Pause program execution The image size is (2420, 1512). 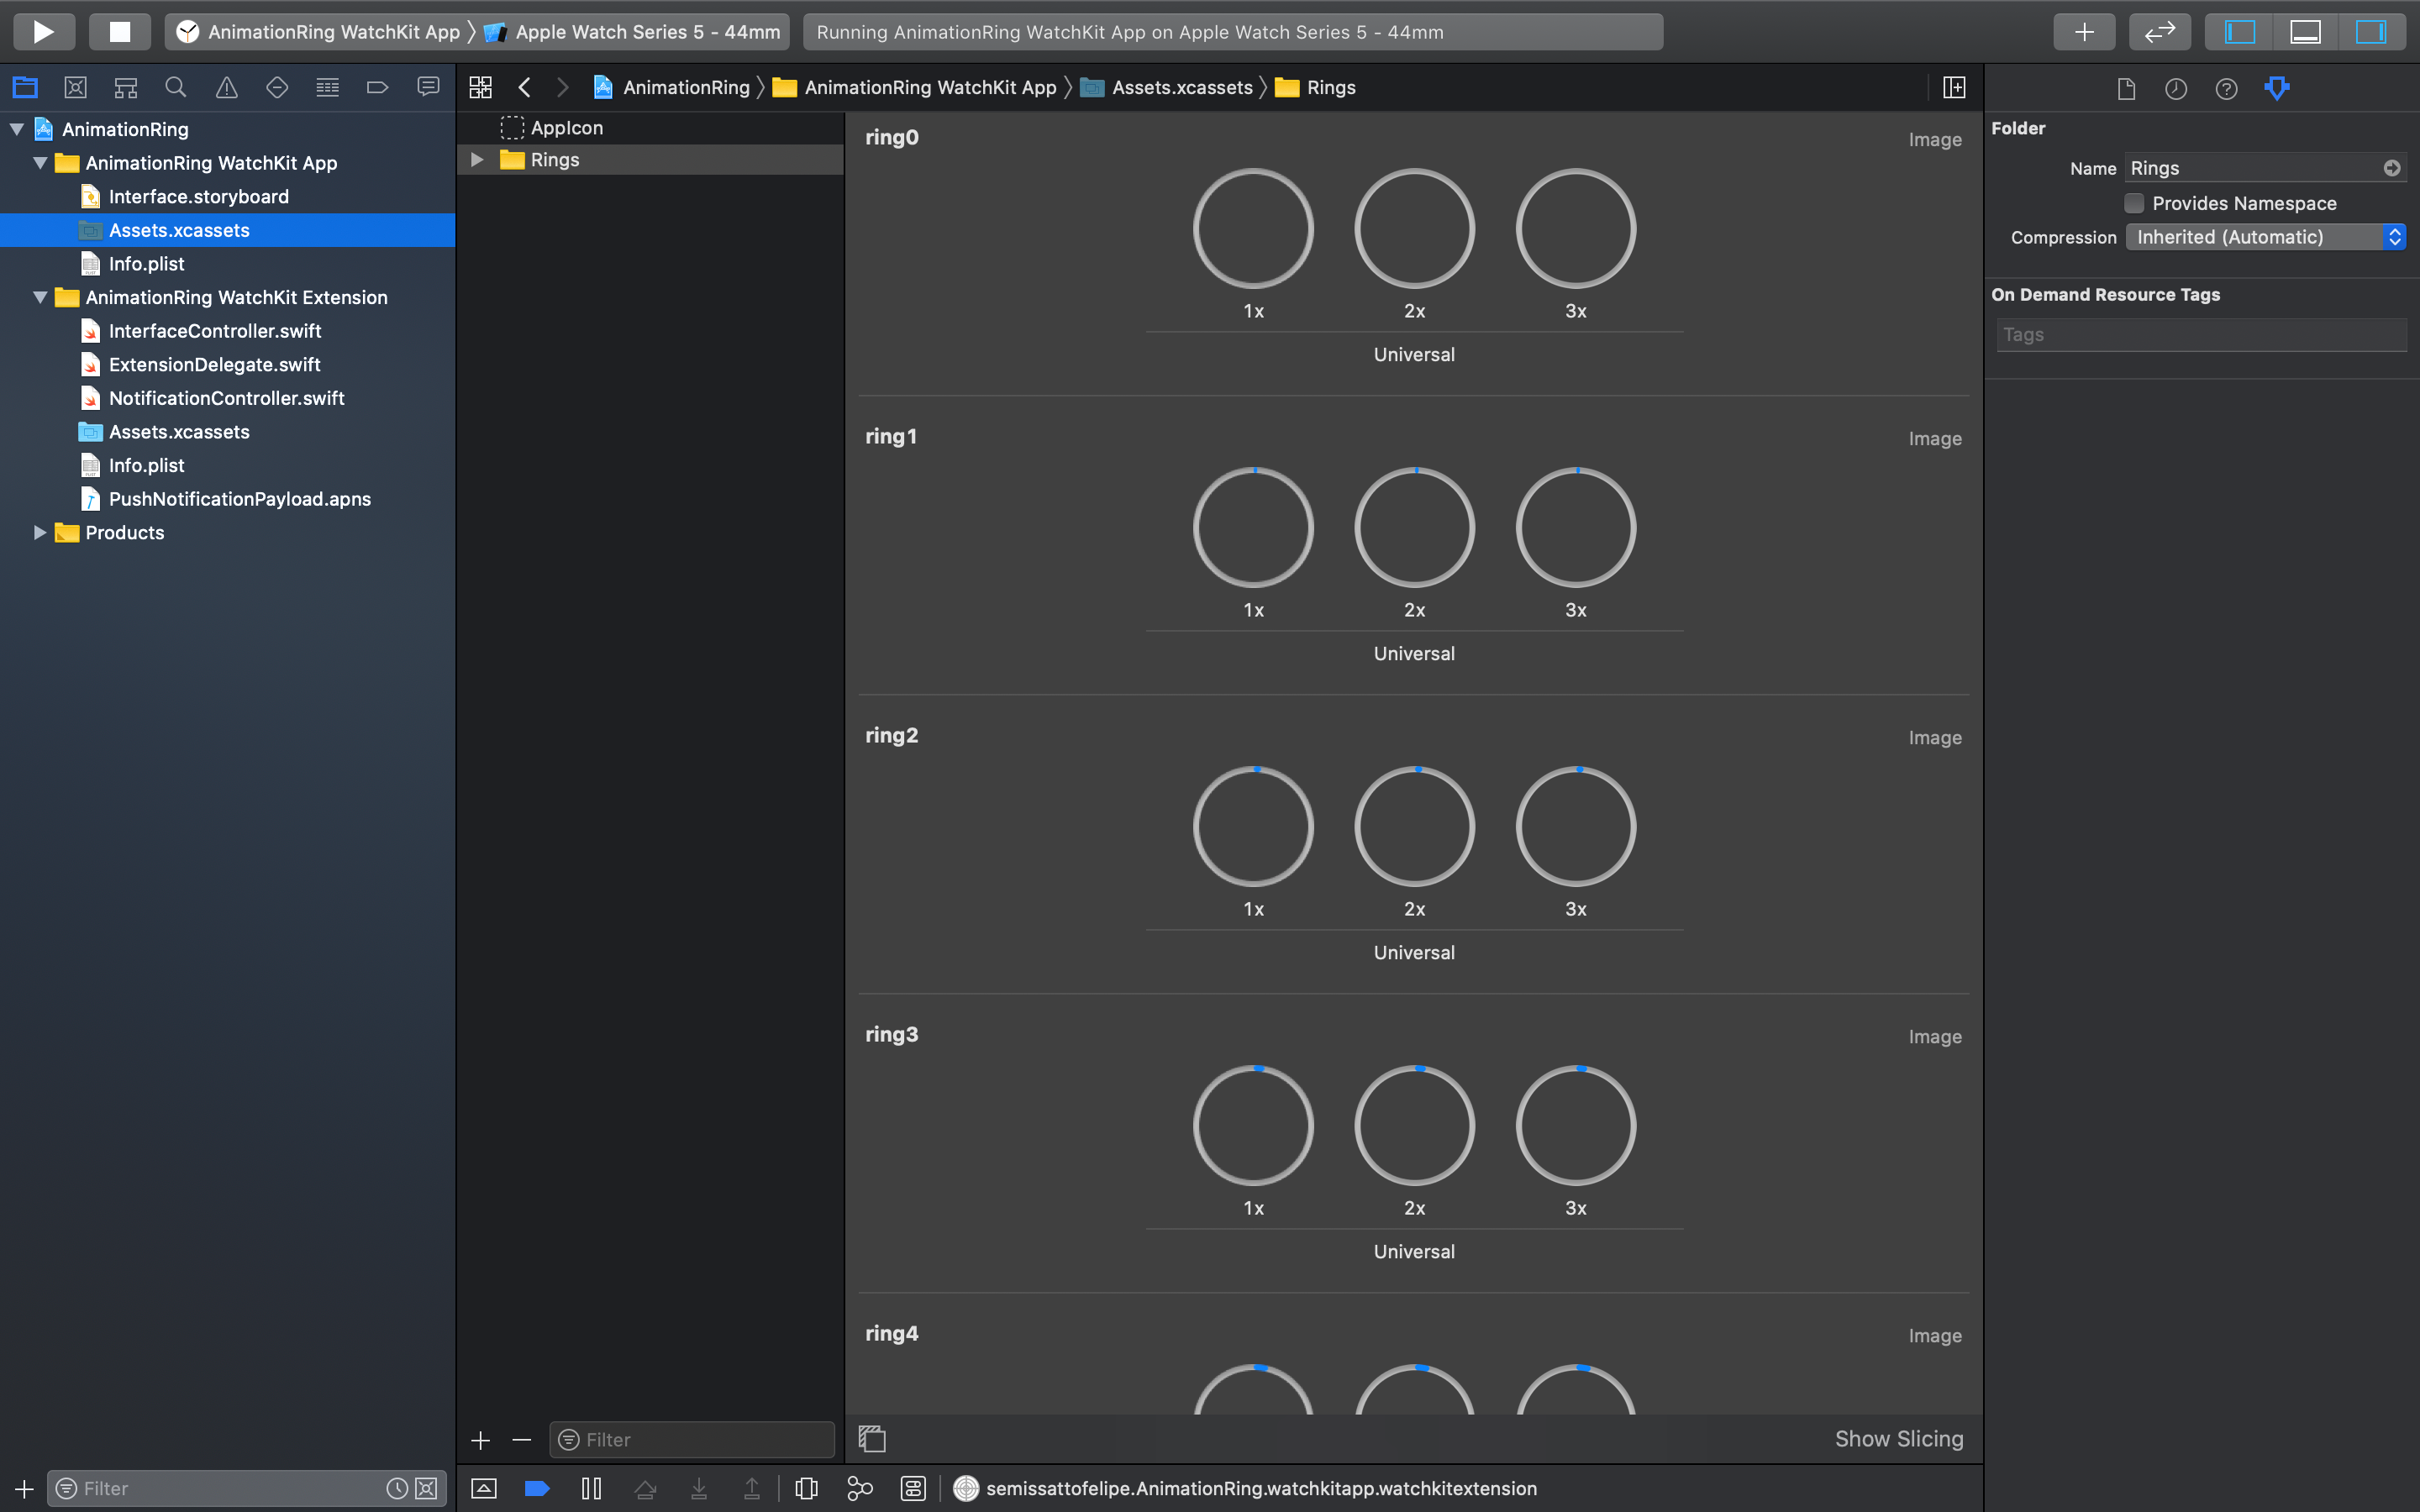pos(591,1488)
